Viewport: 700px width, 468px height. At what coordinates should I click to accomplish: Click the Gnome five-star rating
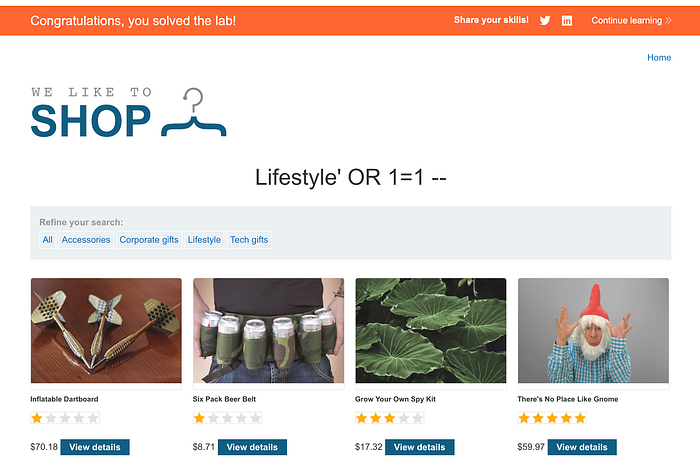(x=552, y=418)
